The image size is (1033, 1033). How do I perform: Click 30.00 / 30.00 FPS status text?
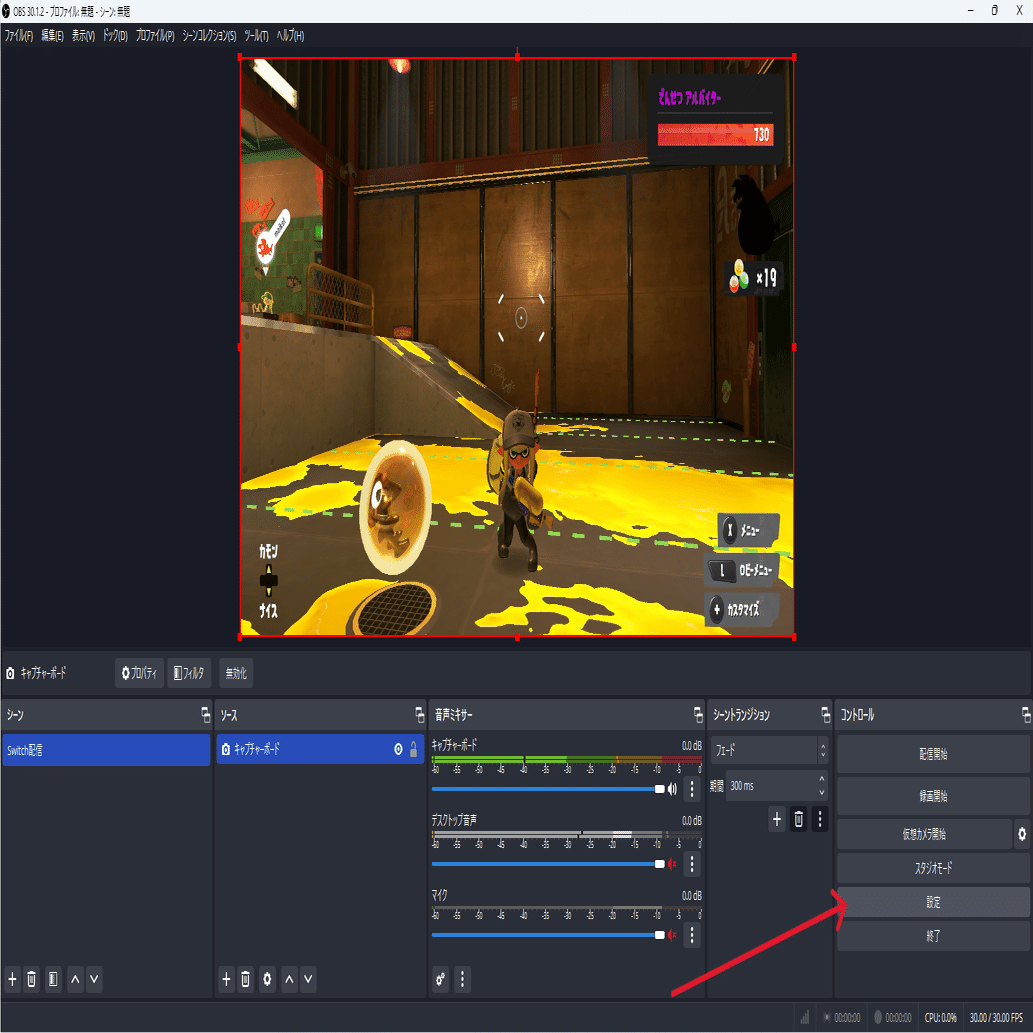click(x=996, y=1018)
